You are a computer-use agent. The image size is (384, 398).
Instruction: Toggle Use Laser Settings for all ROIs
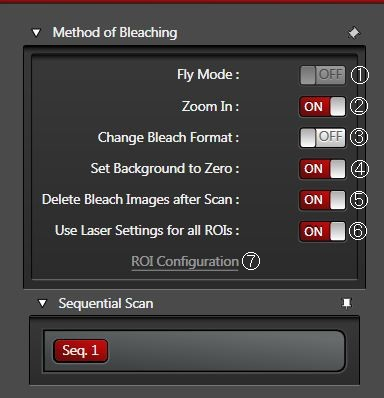pos(322,231)
